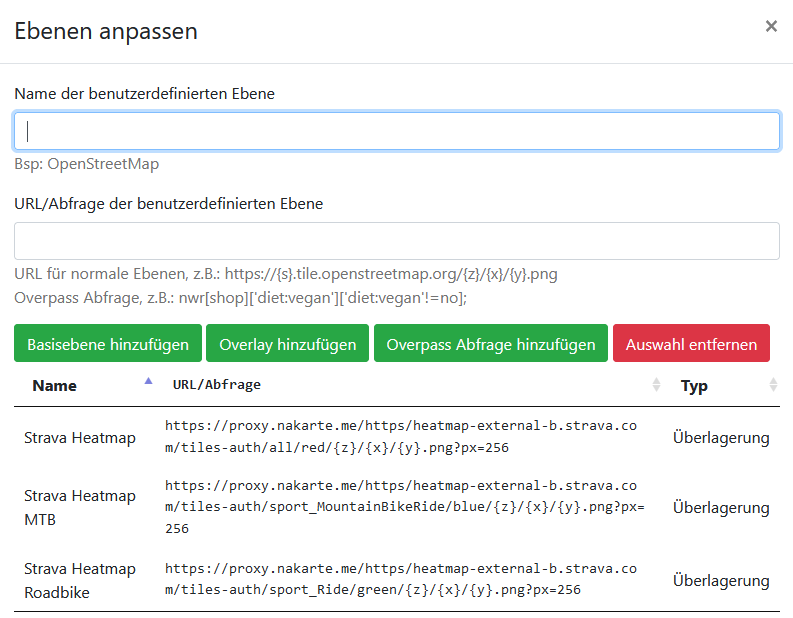
Task: Click the all/red tile URL cell
Action: (400, 437)
